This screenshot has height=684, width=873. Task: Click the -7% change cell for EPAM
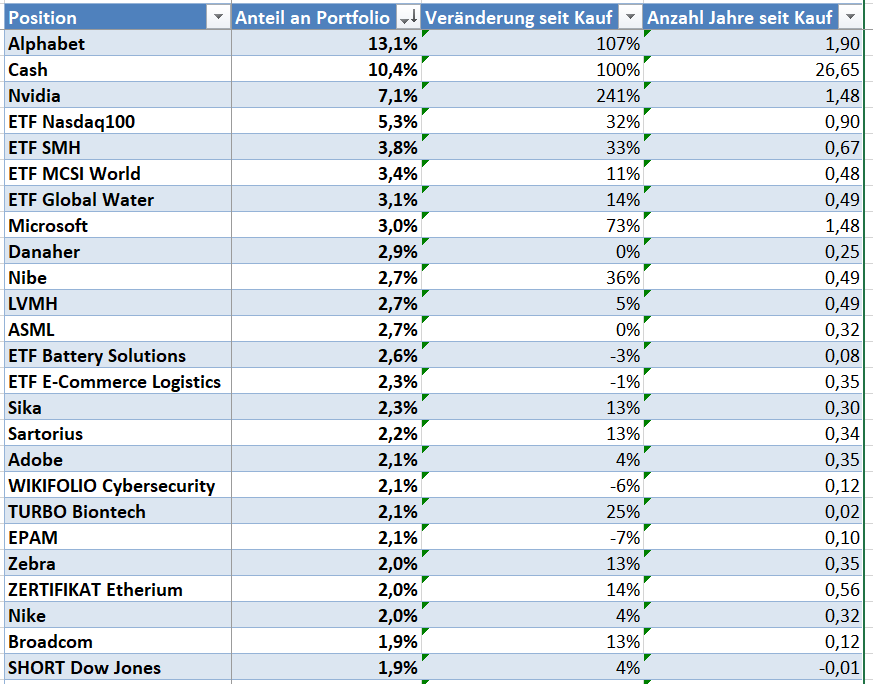(533, 538)
